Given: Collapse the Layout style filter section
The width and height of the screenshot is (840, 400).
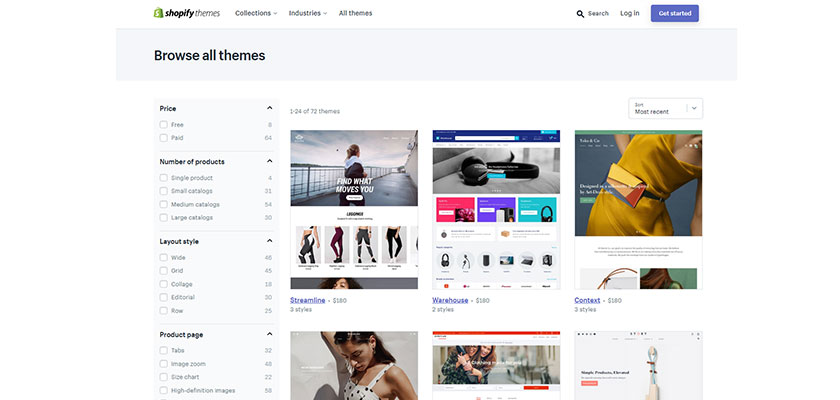Looking at the screenshot, I should (269, 241).
